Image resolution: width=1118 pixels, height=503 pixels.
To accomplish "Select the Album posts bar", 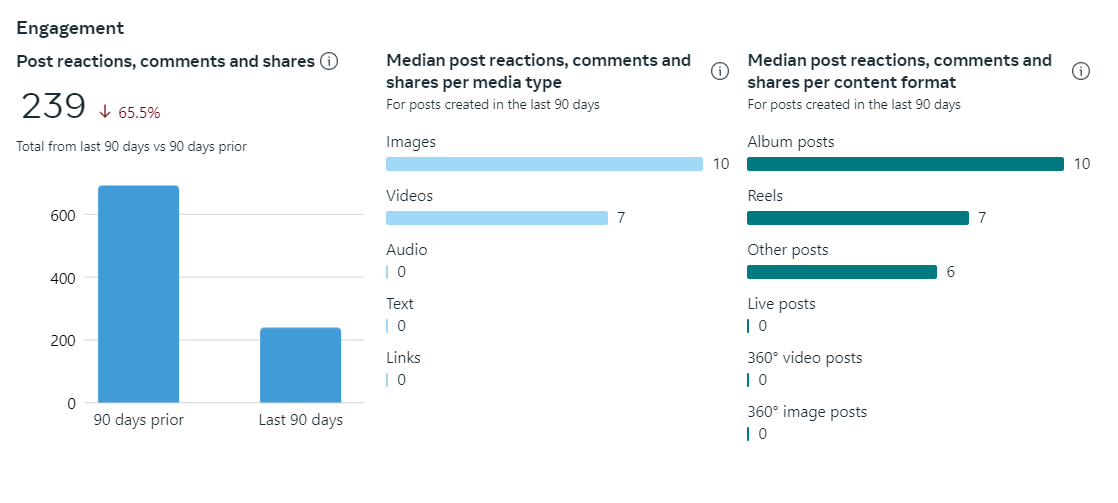I will [905, 164].
